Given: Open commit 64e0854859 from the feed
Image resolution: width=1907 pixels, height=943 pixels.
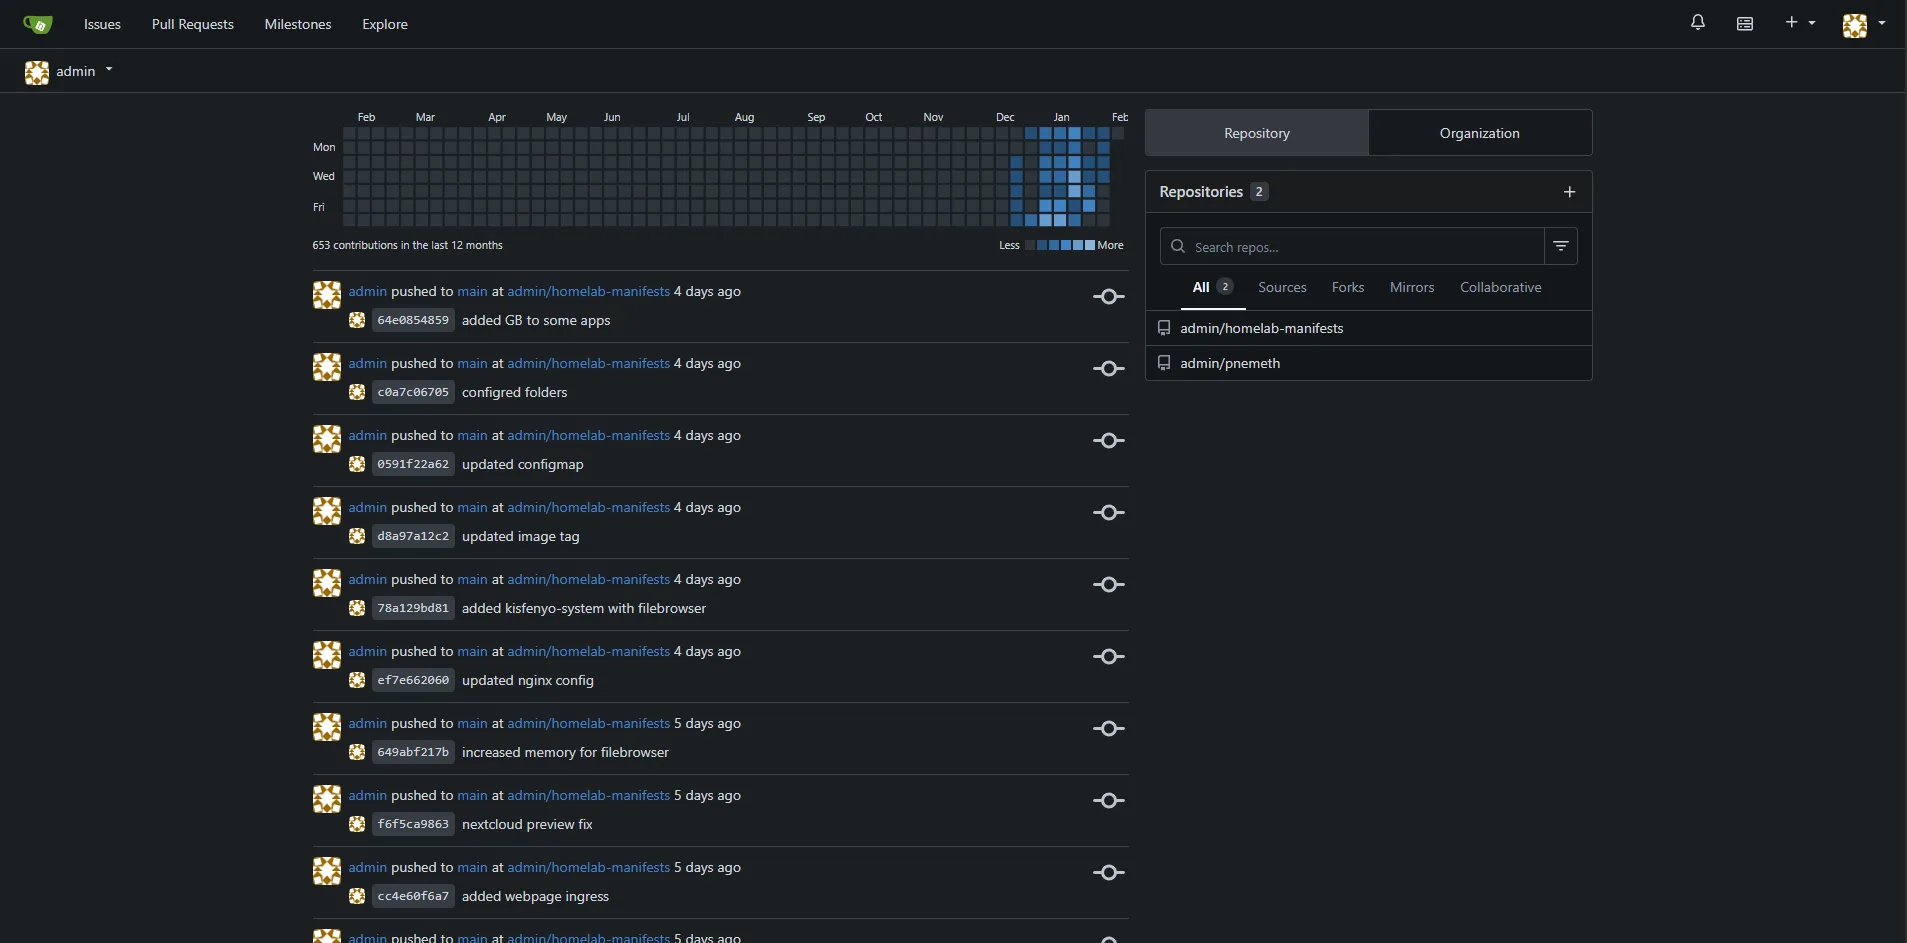Looking at the screenshot, I should [x=412, y=321].
